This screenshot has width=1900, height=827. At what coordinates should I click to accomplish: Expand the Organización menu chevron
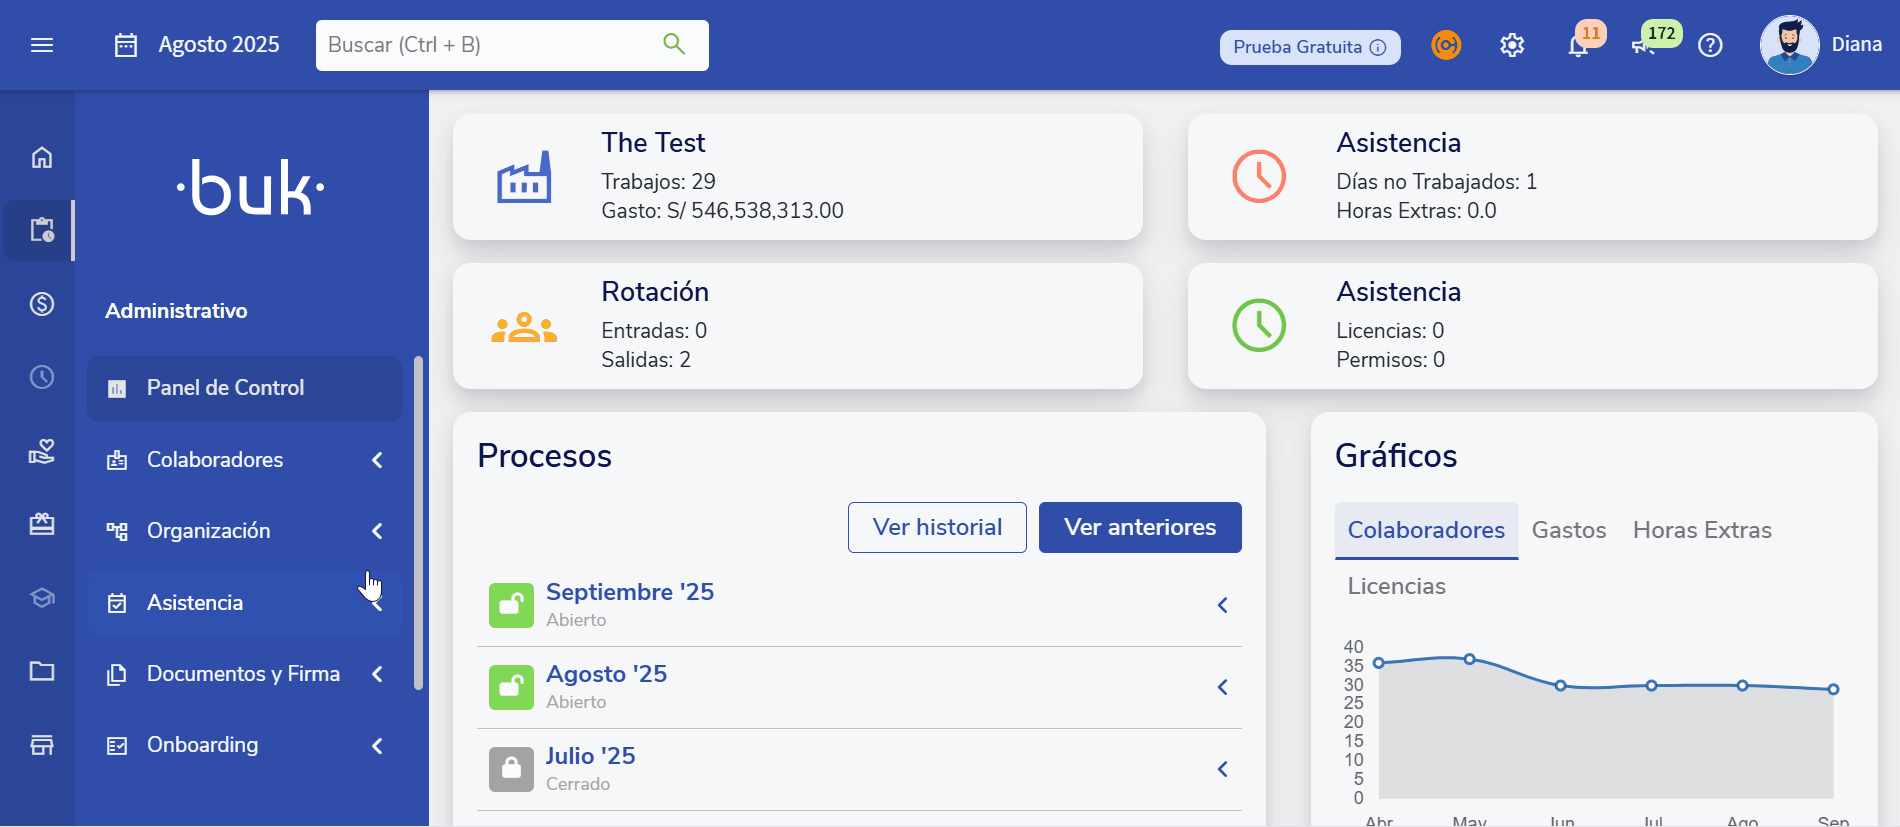[x=377, y=531]
